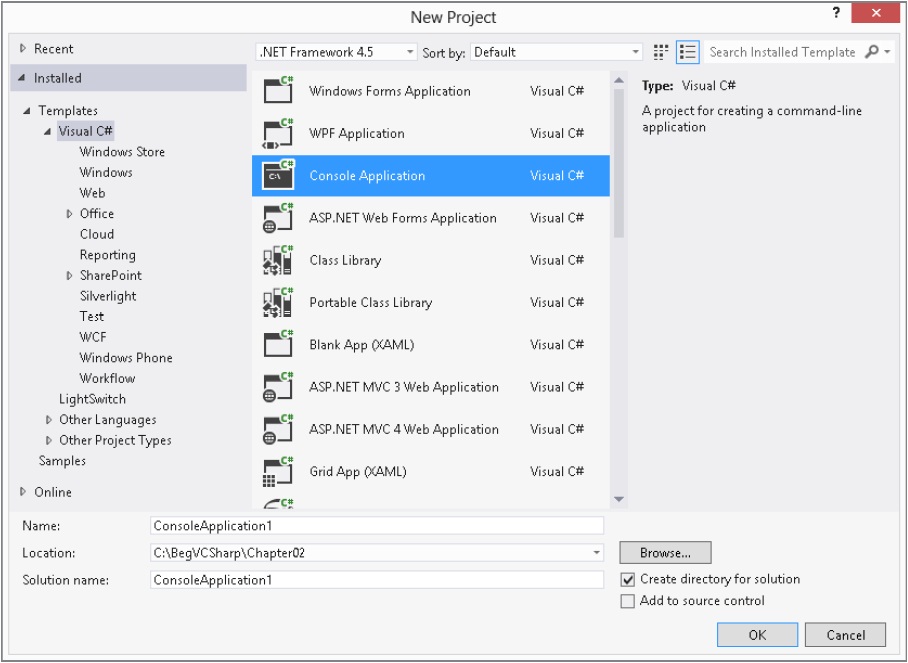Select the Class Library template name
This screenshot has width=908, height=663.
point(345,260)
